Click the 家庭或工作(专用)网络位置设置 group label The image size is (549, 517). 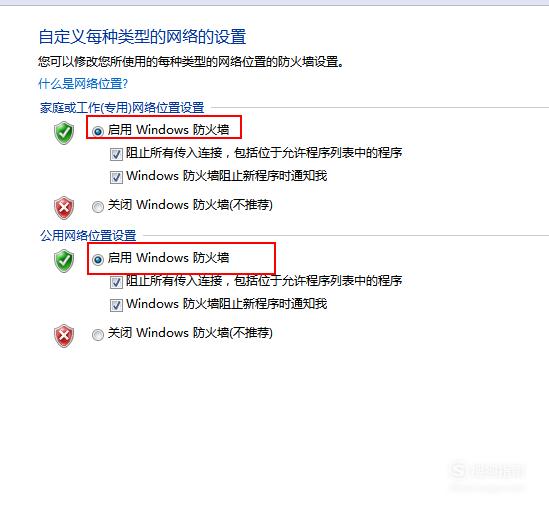(122, 108)
